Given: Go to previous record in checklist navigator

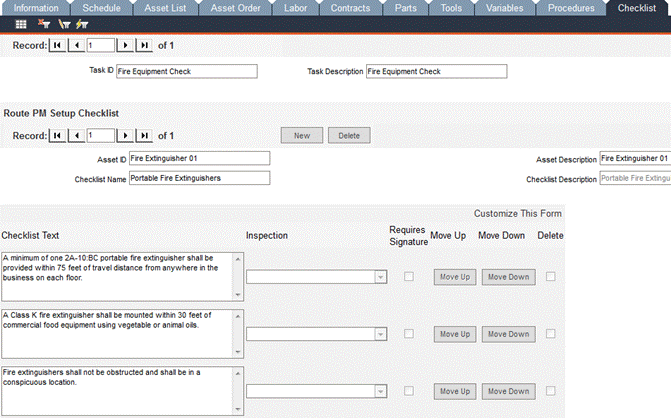Looking at the screenshot, I should pyautogui.click(x=76, y=135).
